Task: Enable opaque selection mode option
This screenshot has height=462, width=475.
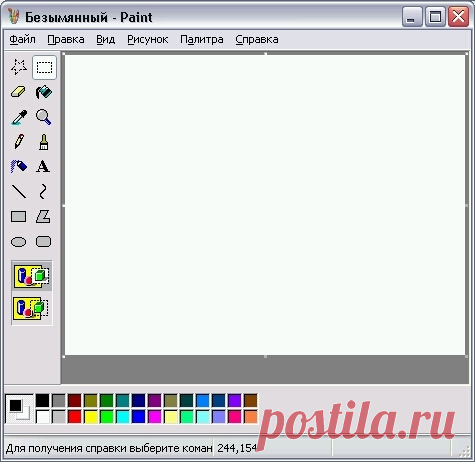Action: (x=32, y=277)
